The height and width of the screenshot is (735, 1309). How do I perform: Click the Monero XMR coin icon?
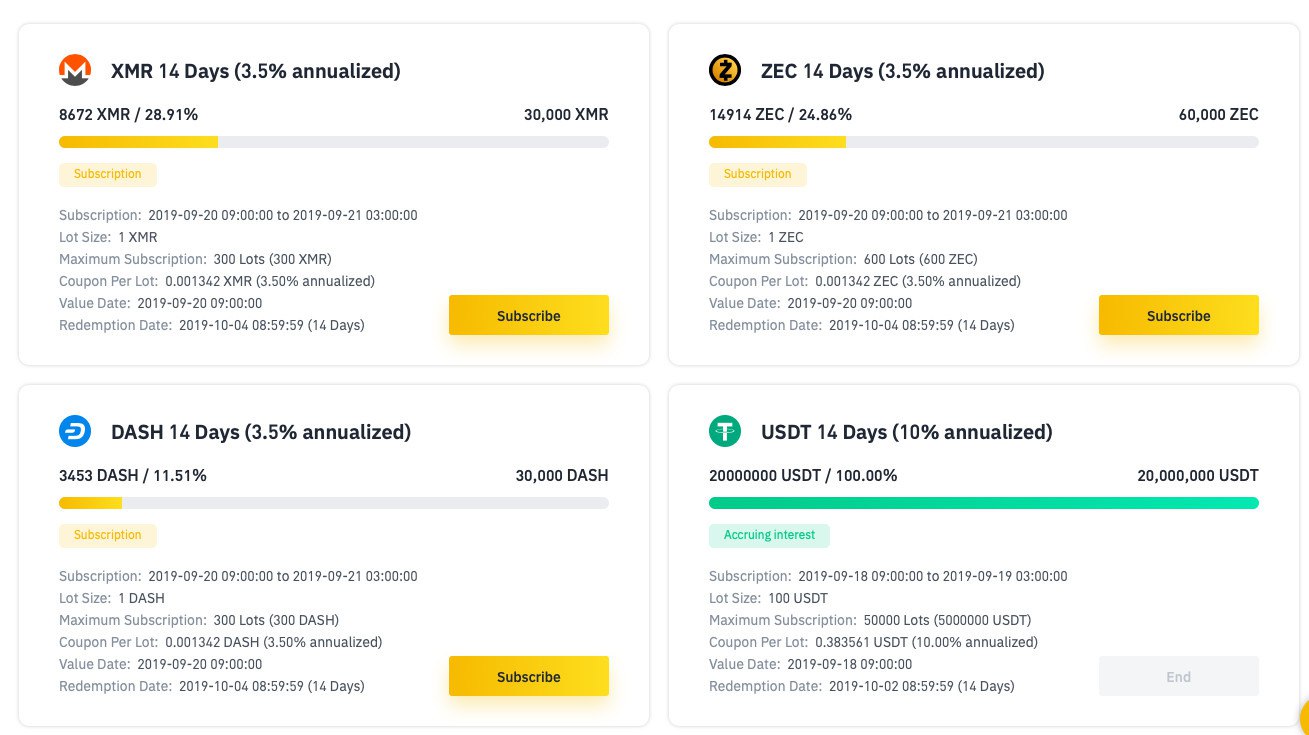pyautogui.click(x=75, y=70)
